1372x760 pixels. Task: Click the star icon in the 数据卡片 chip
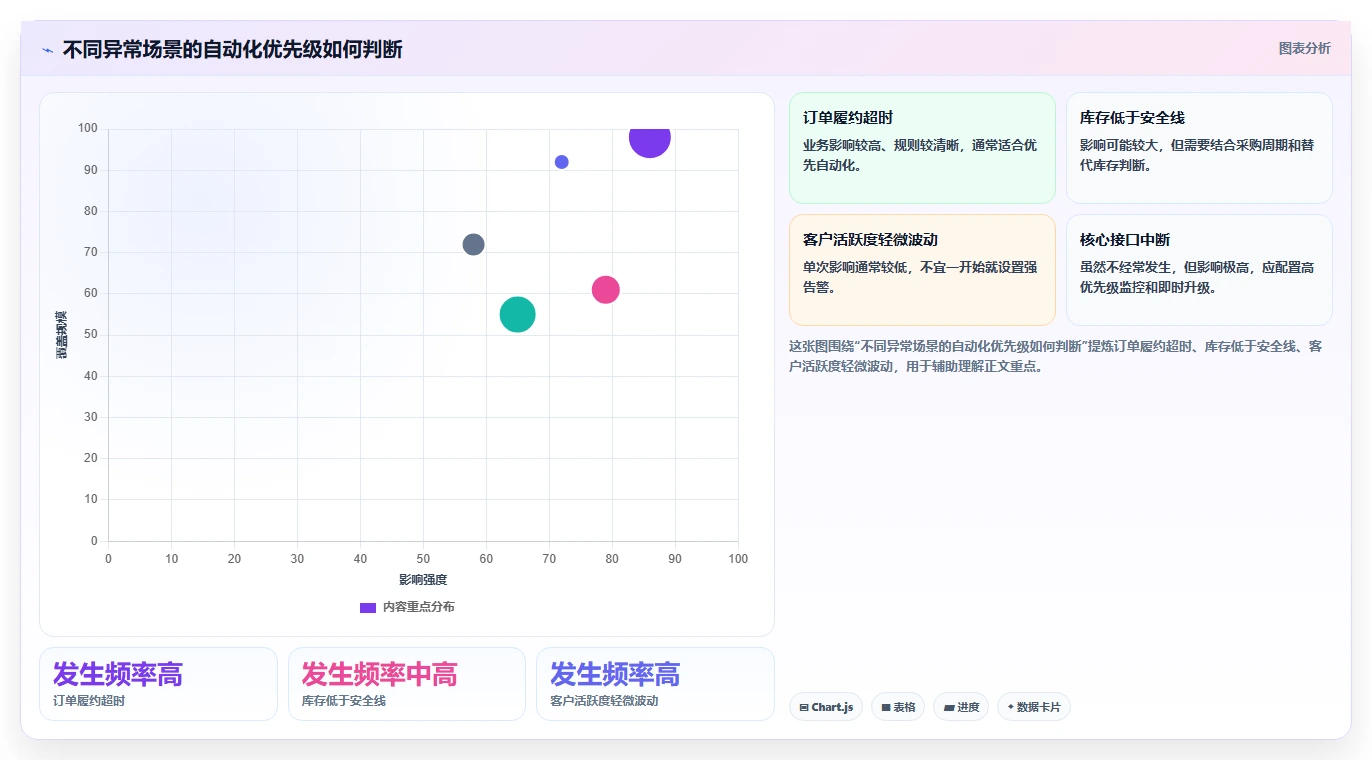tap(1010, 707)
